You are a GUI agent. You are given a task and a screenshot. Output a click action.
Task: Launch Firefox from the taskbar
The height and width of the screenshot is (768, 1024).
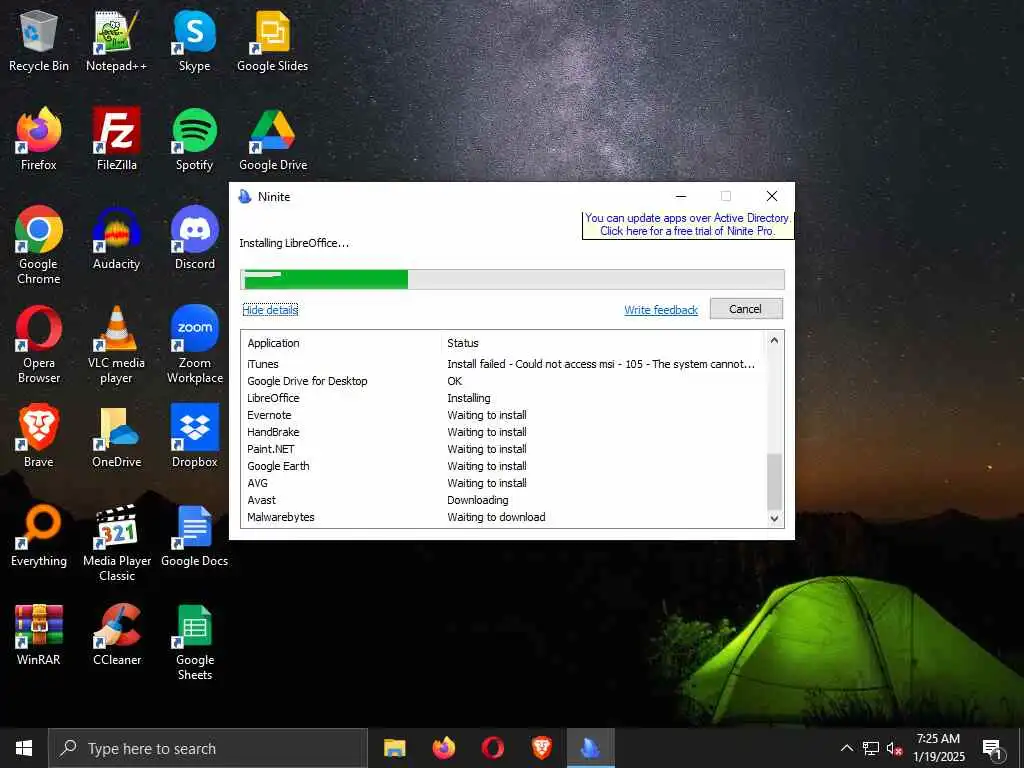coord(443,748)
